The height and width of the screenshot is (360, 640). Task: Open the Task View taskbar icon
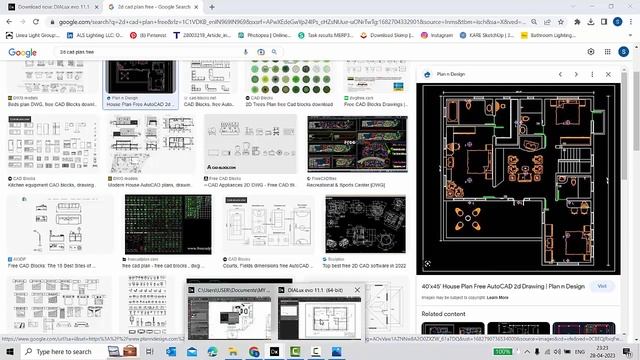coord(149,351)
